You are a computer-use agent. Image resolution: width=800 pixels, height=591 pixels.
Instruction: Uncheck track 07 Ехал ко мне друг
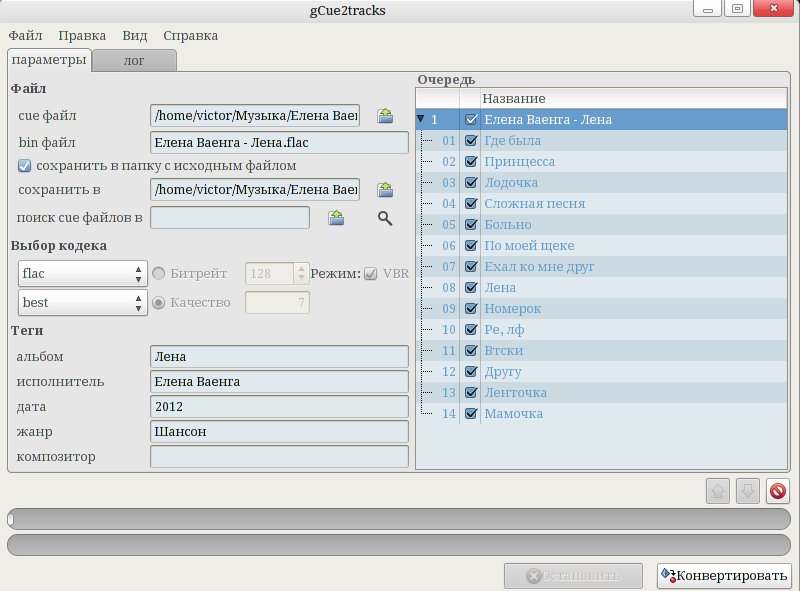[471, 266]
